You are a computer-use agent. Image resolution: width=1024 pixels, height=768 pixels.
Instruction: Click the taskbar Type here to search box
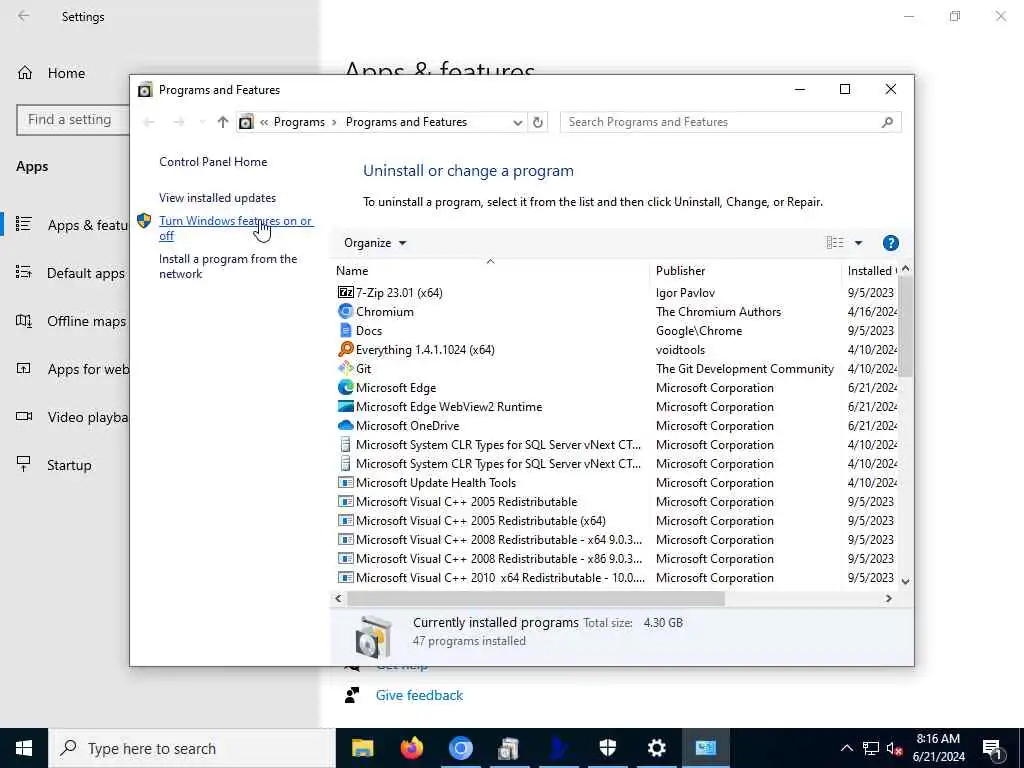191,748
